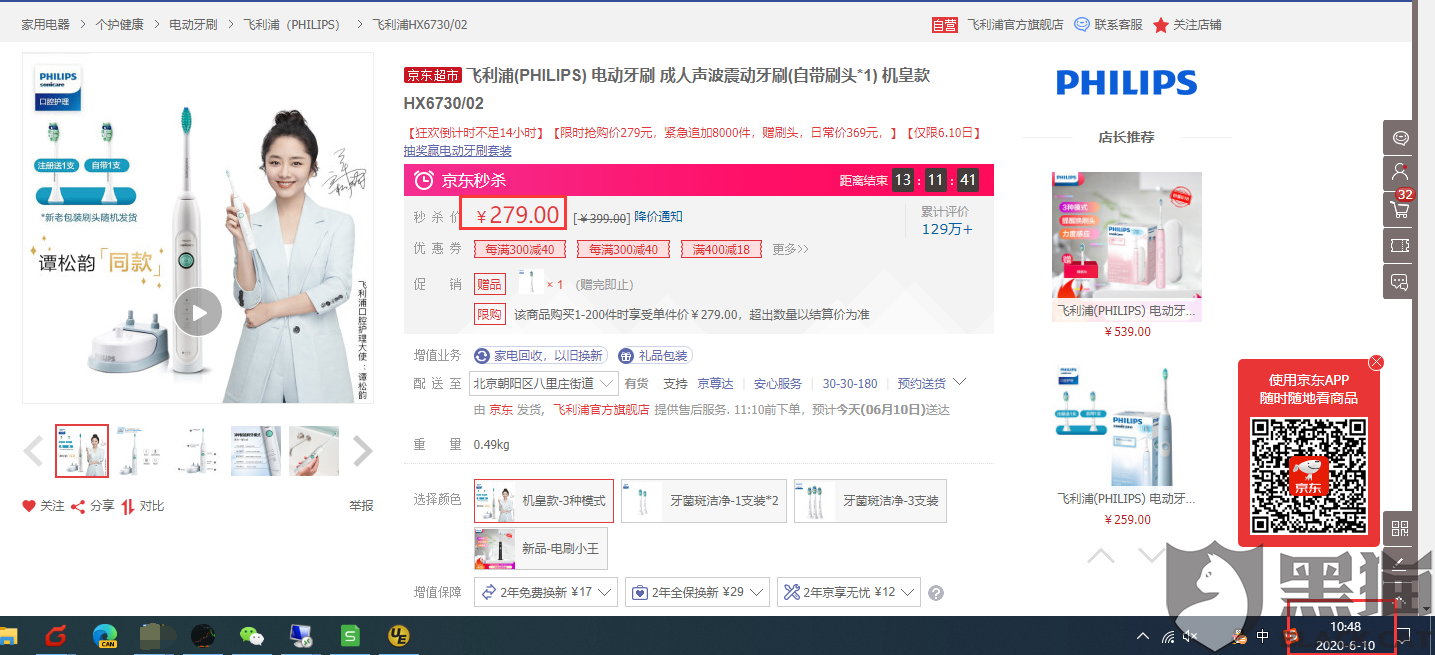Go to 电动牙刷 breadcrumb
The width and height of the screenshot is (1435, 655).
coord(193,24)
